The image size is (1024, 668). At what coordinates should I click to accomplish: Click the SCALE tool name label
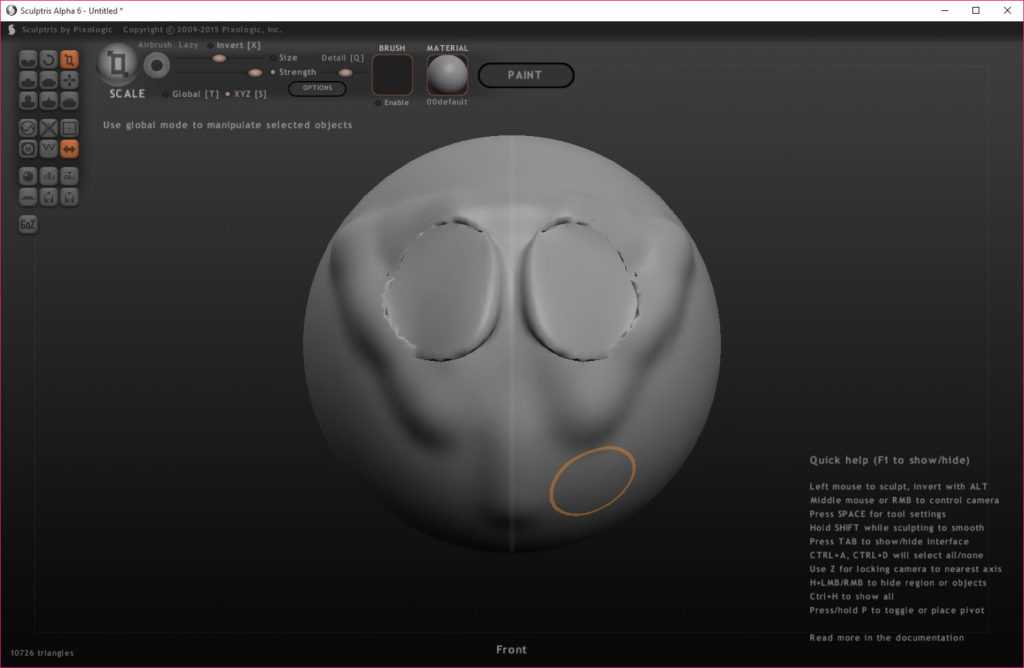tap(127, 94)
